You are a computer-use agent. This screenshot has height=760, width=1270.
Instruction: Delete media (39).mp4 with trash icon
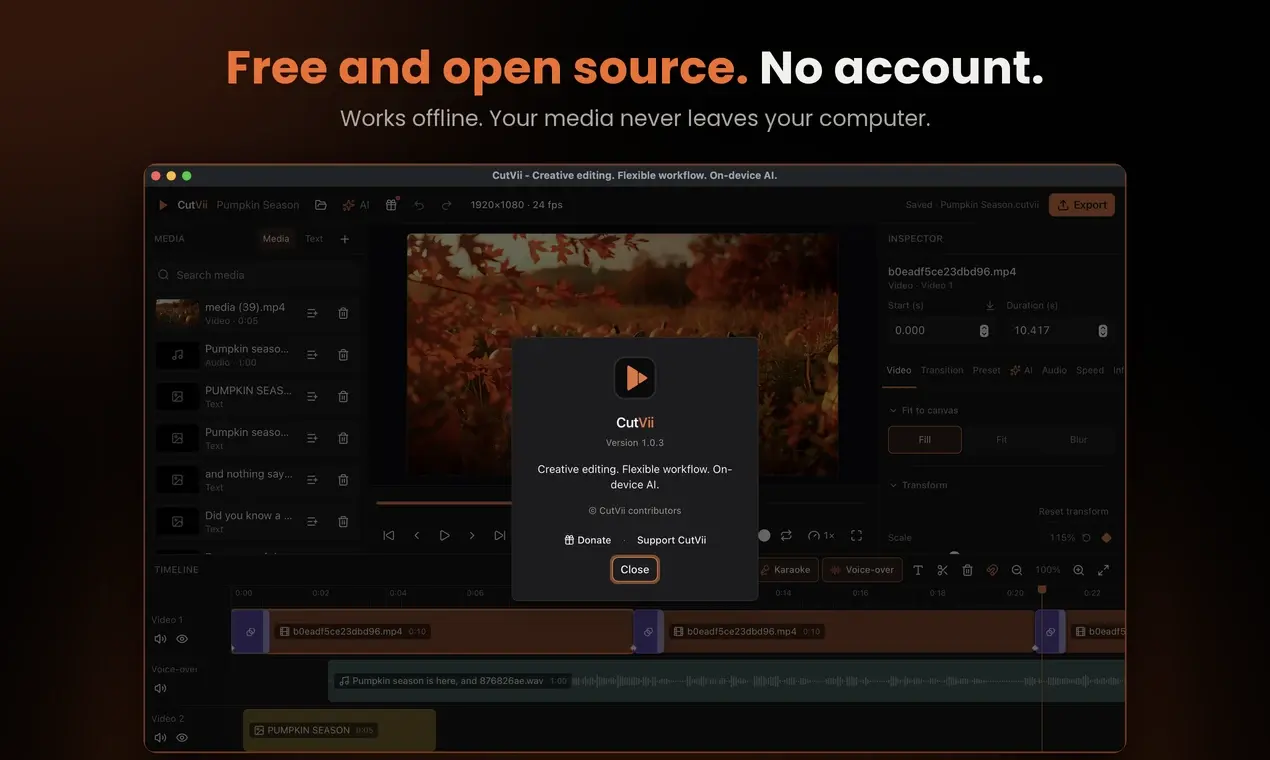click(343, 313)
